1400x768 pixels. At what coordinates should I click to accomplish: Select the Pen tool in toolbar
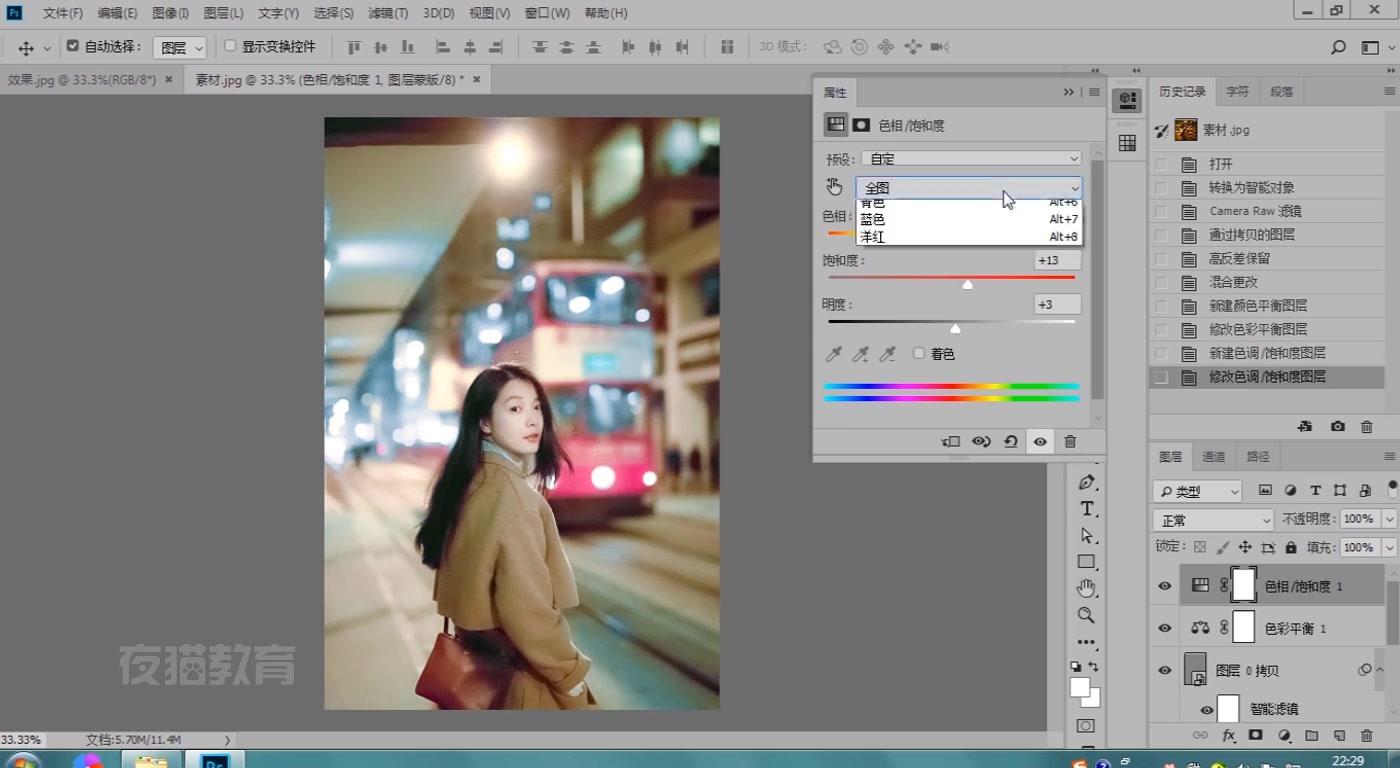[1087, 482]
